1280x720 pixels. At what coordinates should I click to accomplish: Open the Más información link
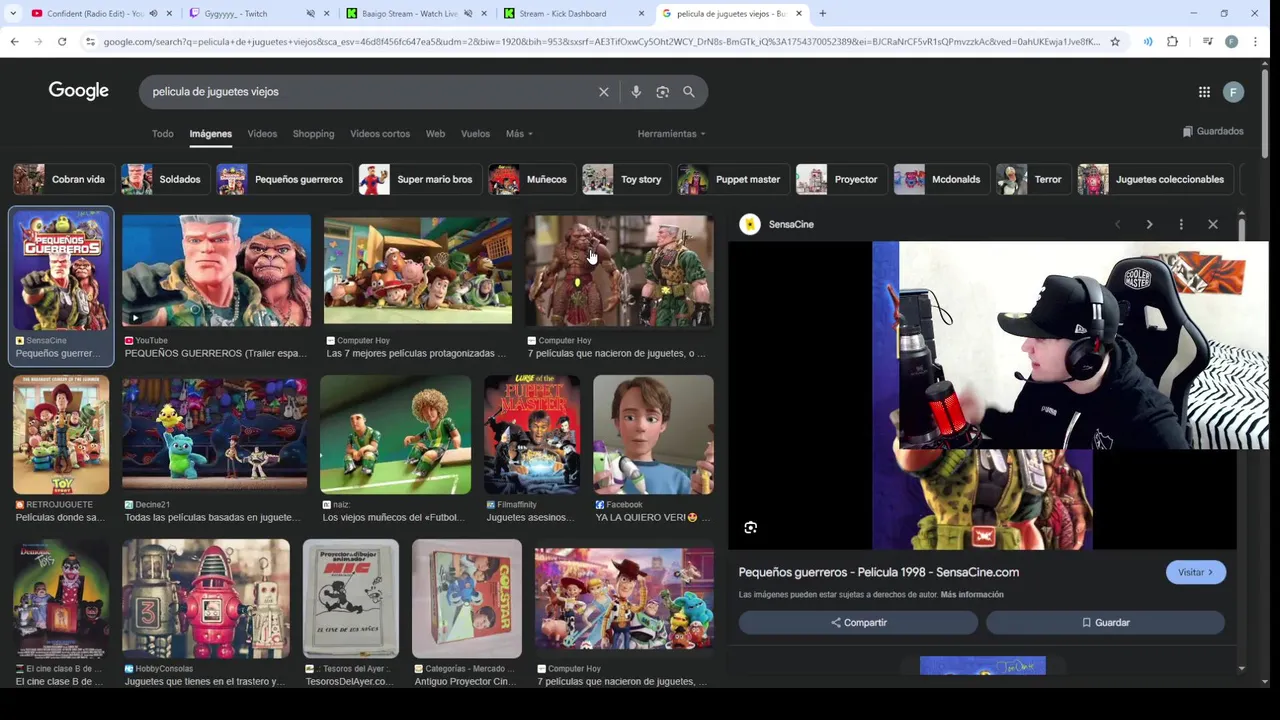click(x=972, y=594)
